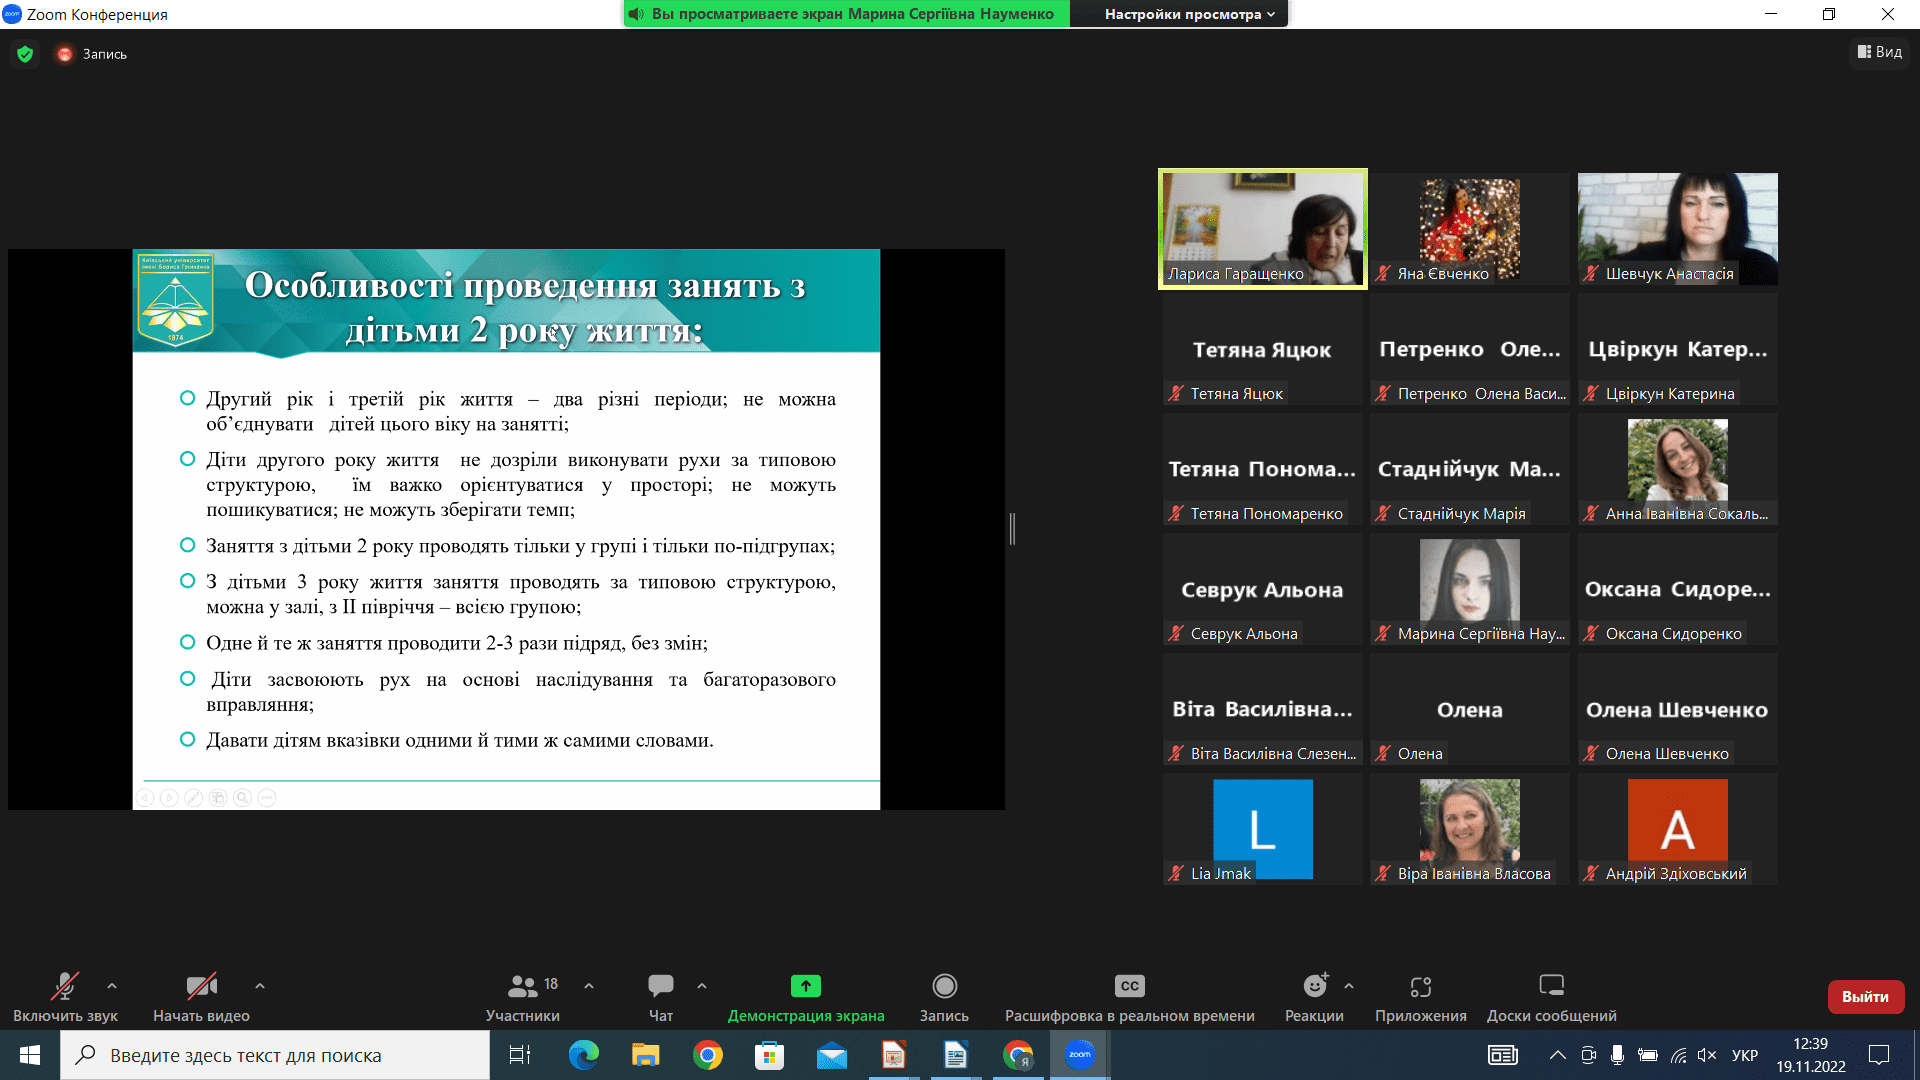Click the Record icon in toolbar
Screen dimensions: 1920x1080
[x=944, y=986]
